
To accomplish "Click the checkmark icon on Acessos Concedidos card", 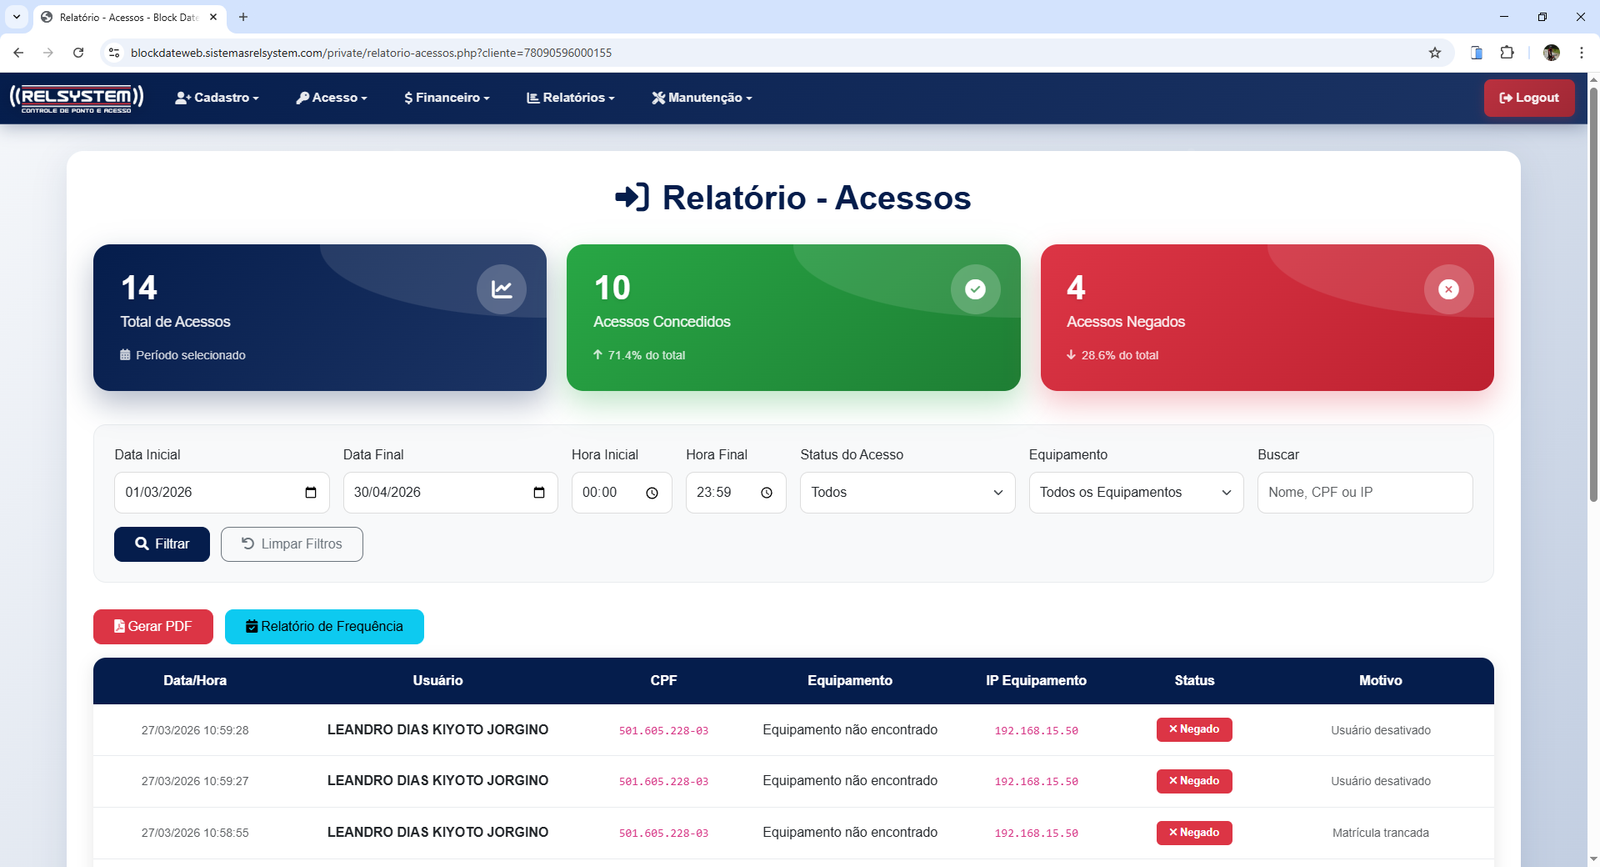I will [975, 289].
